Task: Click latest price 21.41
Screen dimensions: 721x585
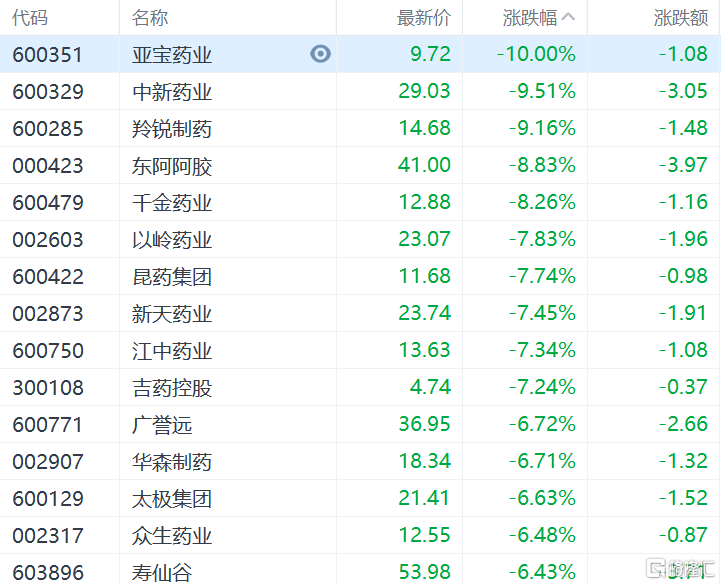Action: 424,498
